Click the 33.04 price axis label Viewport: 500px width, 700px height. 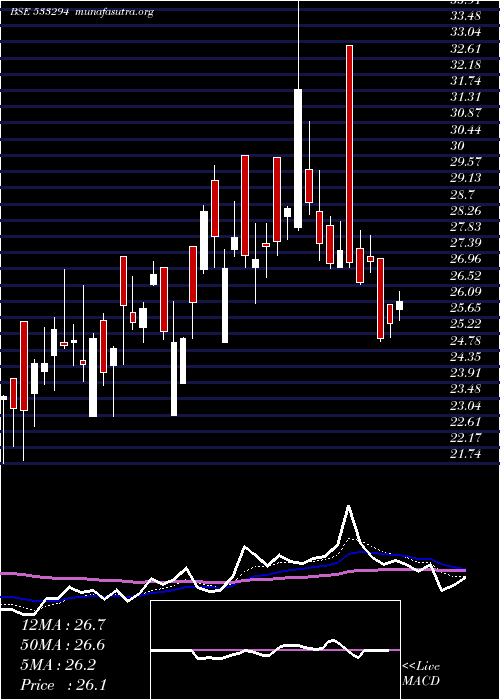466,32
